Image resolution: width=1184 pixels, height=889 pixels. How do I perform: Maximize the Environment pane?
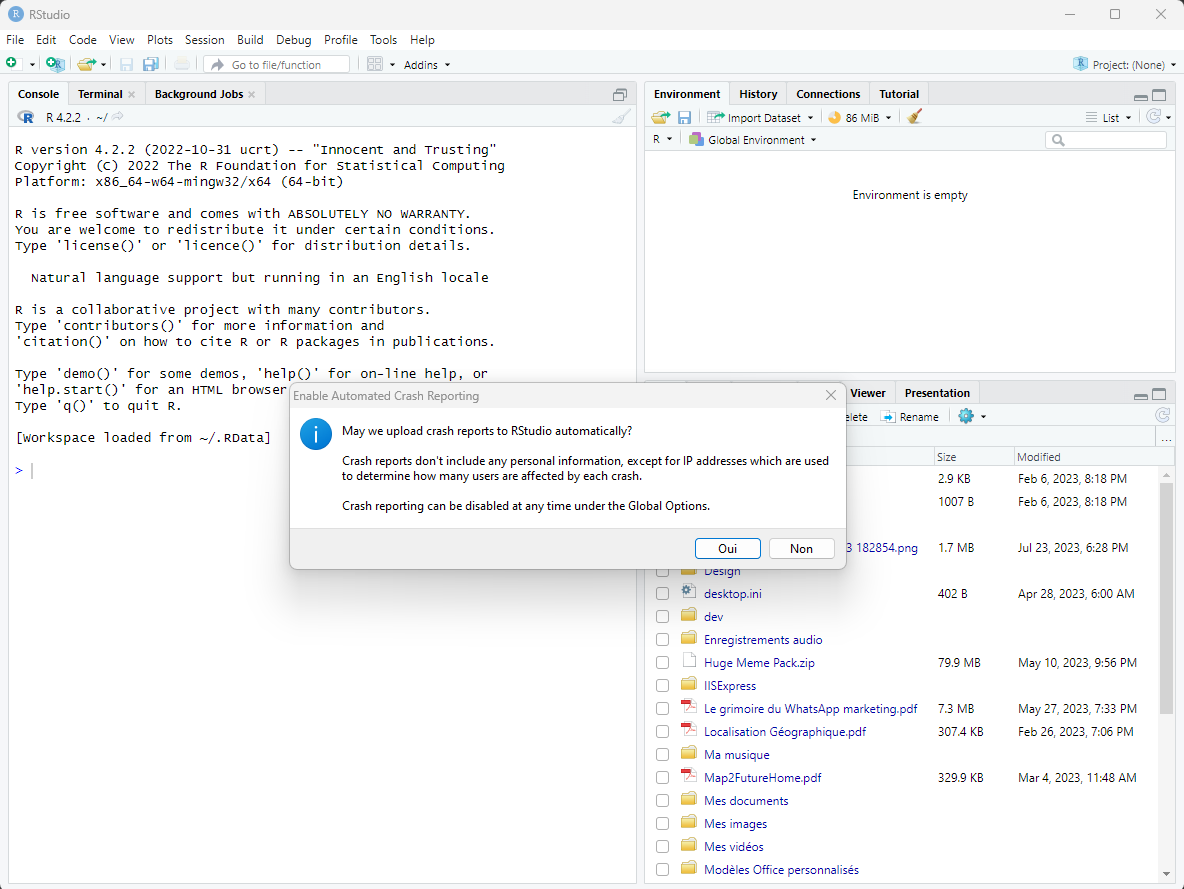pos(1159,95)
